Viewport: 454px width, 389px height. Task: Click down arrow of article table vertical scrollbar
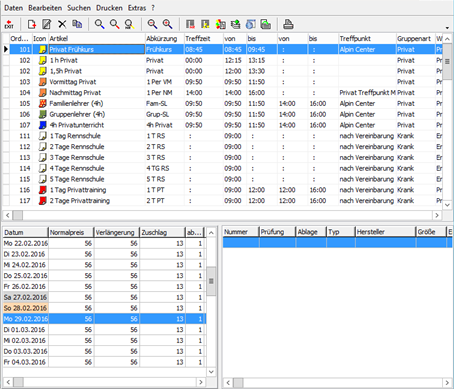(448, 205)
